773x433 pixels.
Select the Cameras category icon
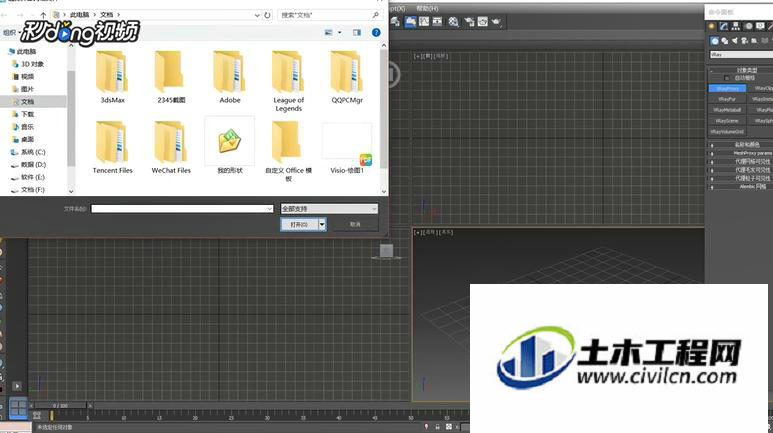744,40
